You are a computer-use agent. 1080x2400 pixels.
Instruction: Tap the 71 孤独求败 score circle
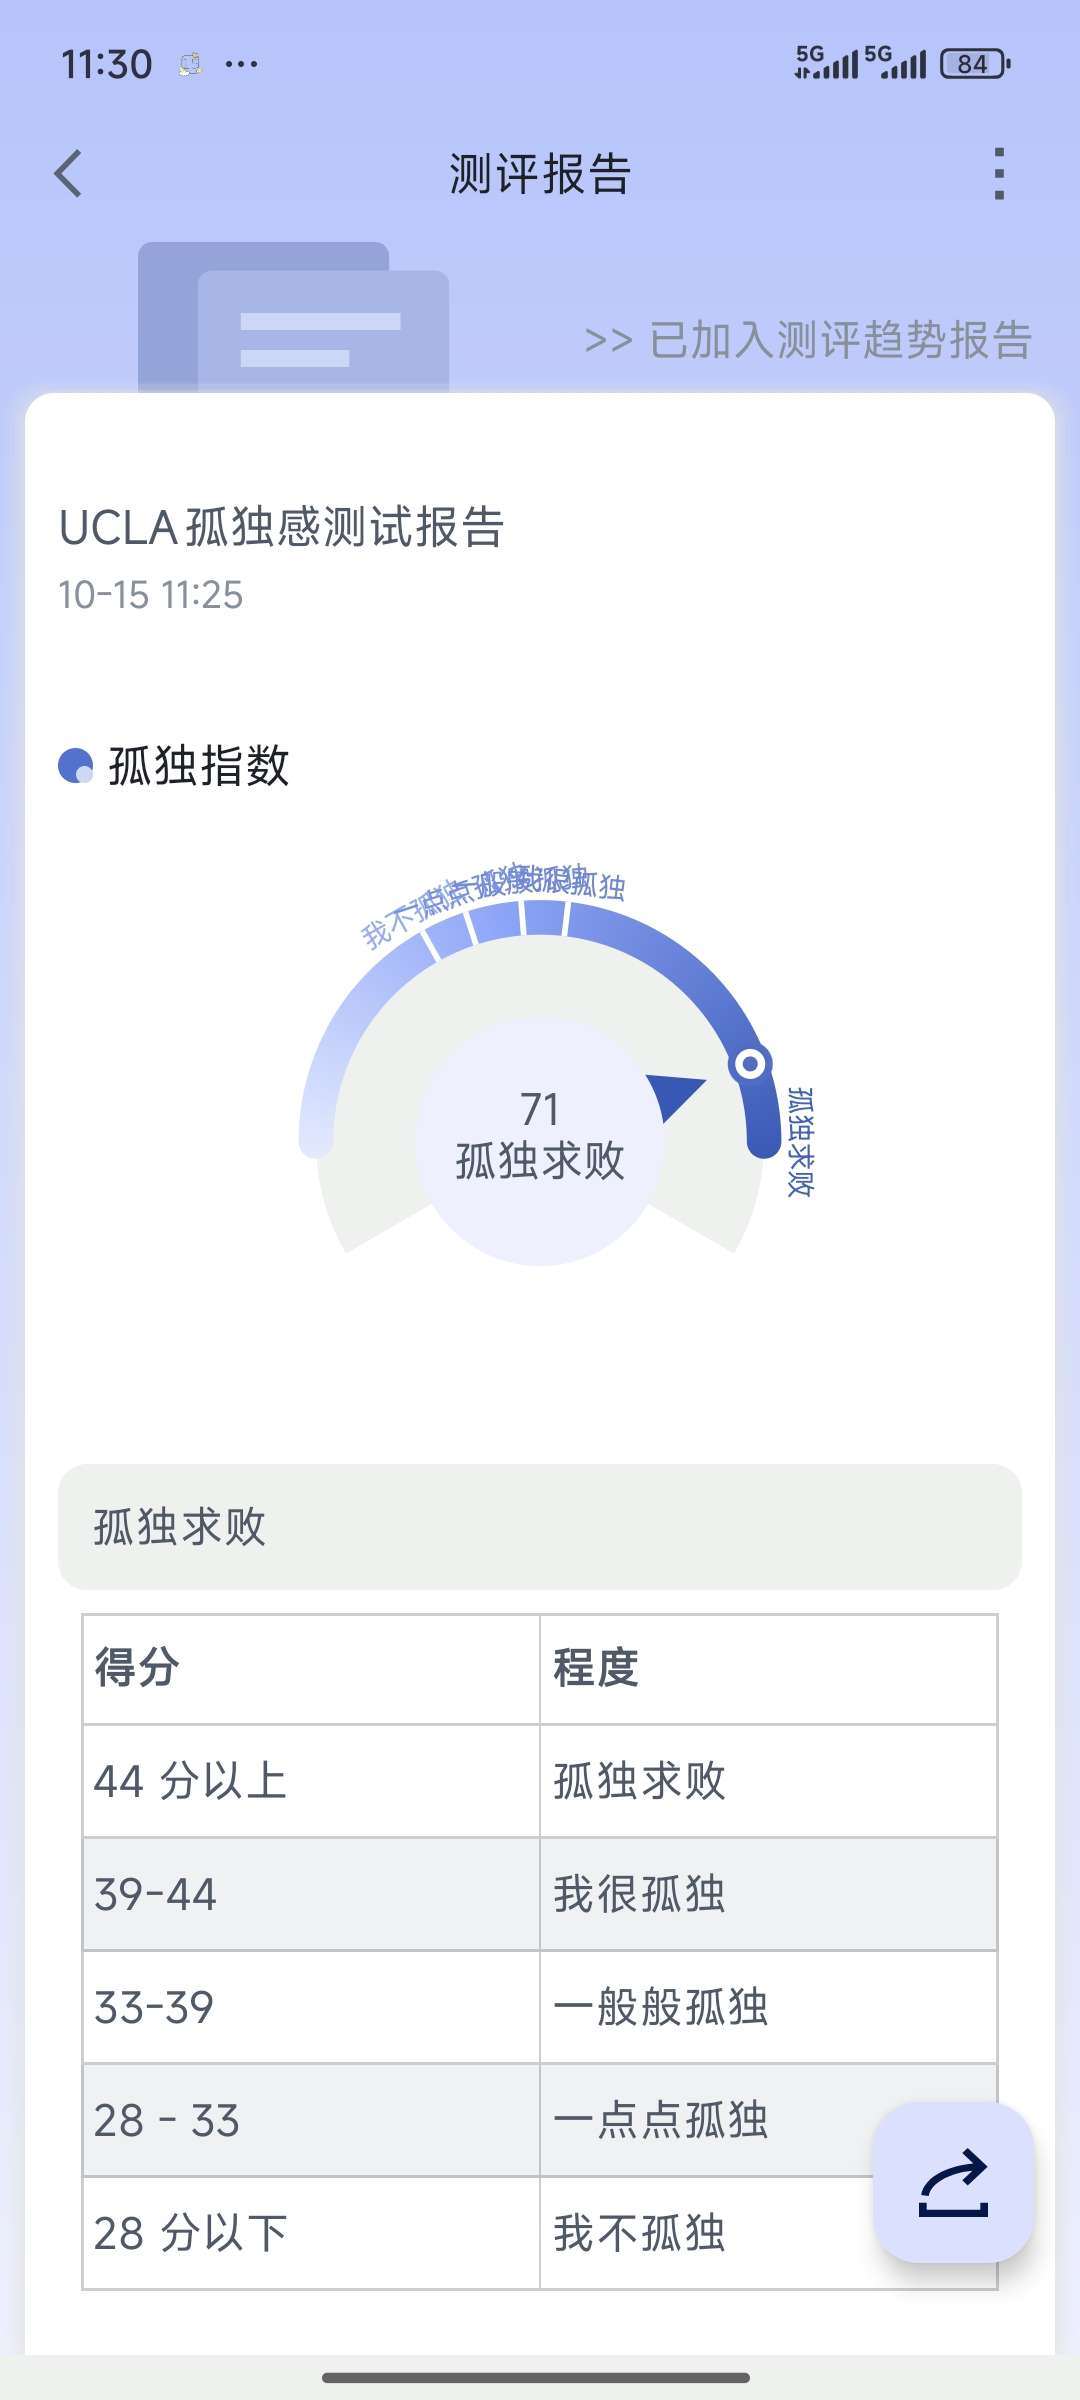[540, 1140]
